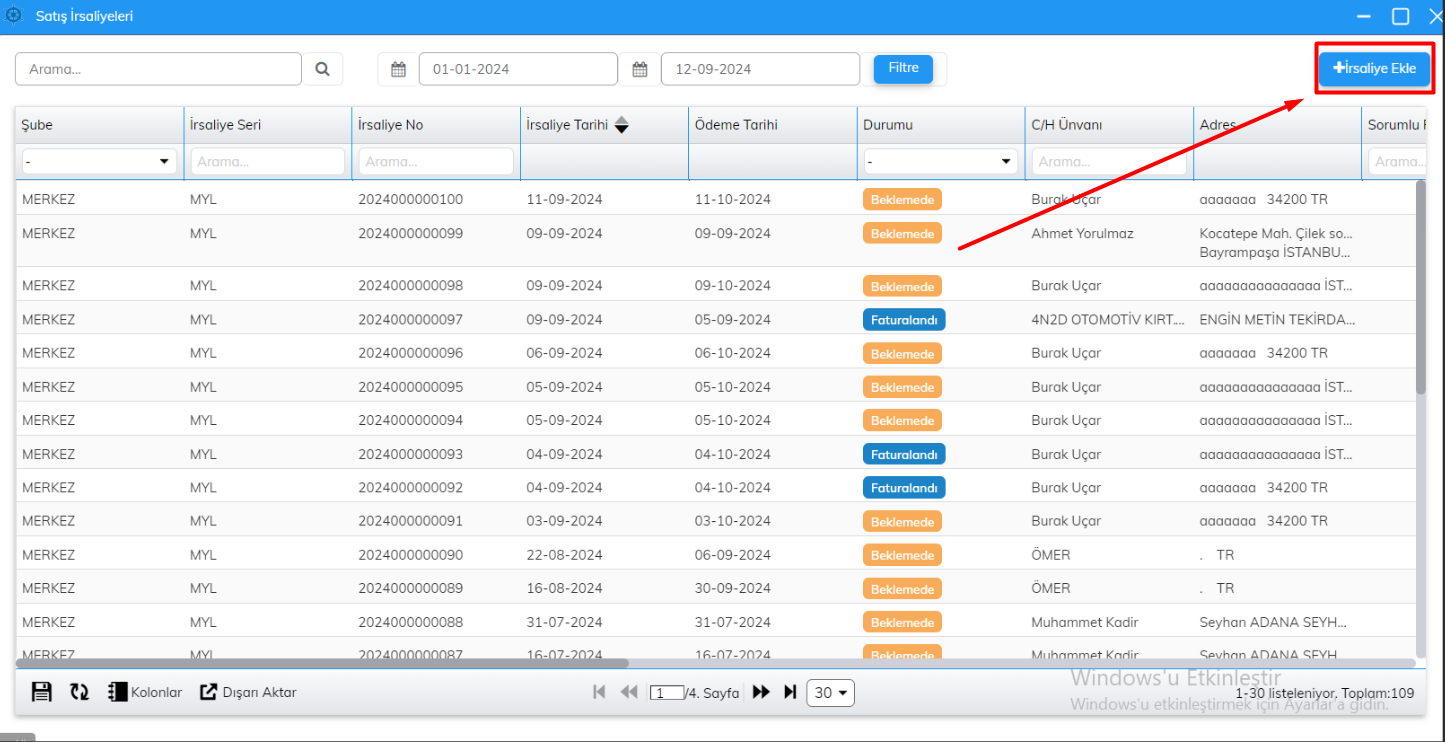Open the page size dropdown showing 30

click(830, 693)
